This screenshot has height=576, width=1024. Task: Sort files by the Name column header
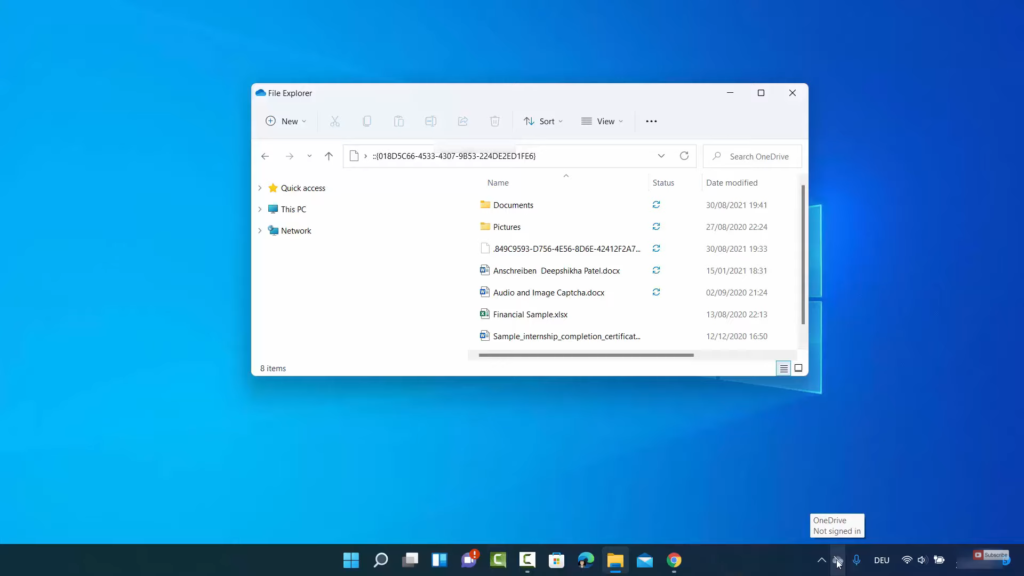click(x=498, y=183)
